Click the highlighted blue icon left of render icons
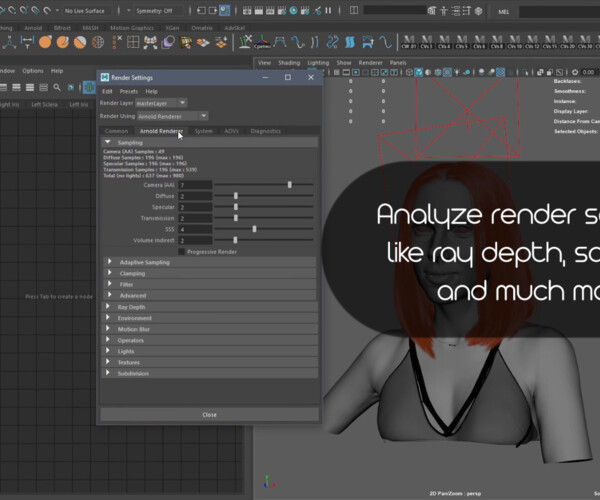600x500 pixels. pyautogui.click(x=225, y=10)
